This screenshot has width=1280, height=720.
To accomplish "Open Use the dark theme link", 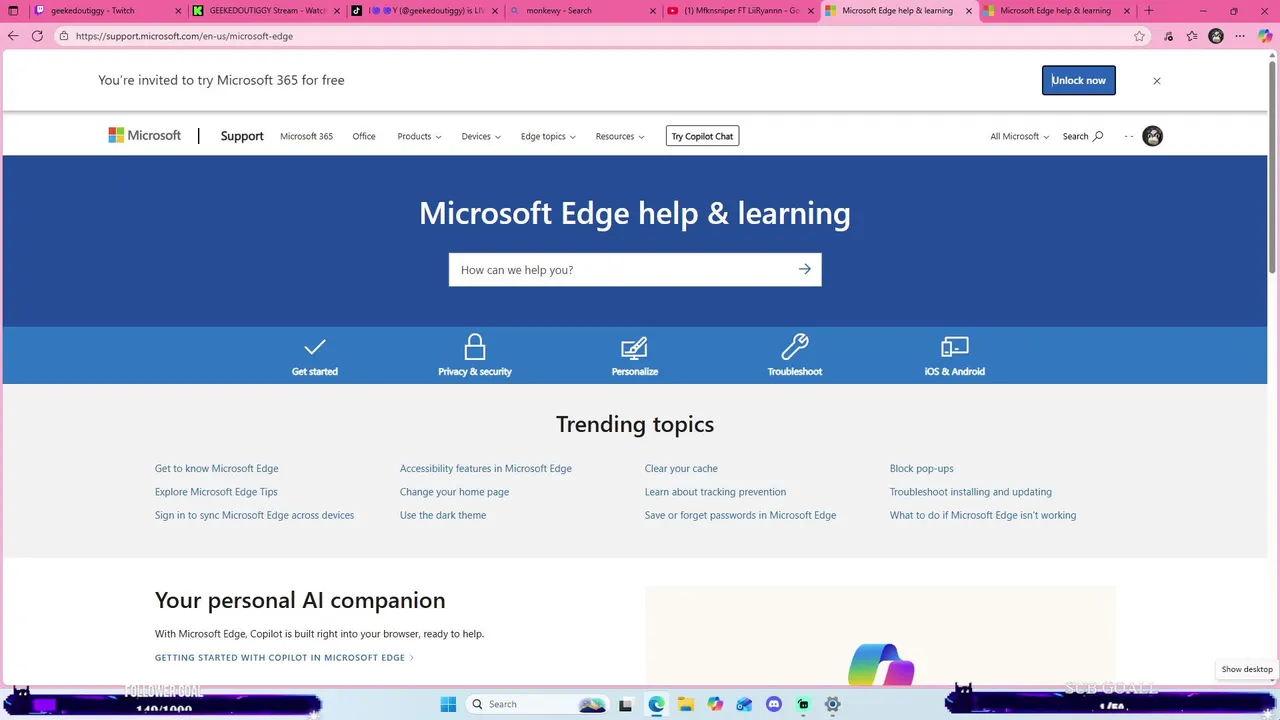I will (x=443, y=515).
